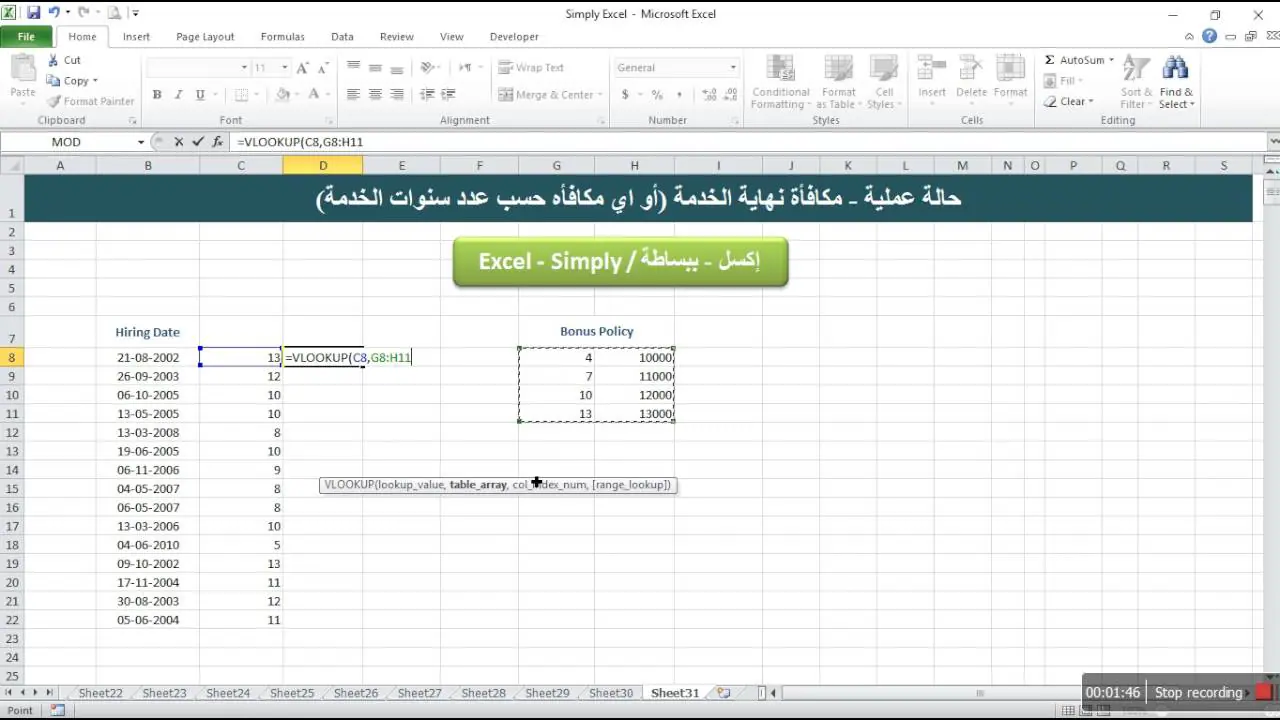Open the Copy dropdown arrow
This screenshot has height=720, width=1280.
coord(95,81)
